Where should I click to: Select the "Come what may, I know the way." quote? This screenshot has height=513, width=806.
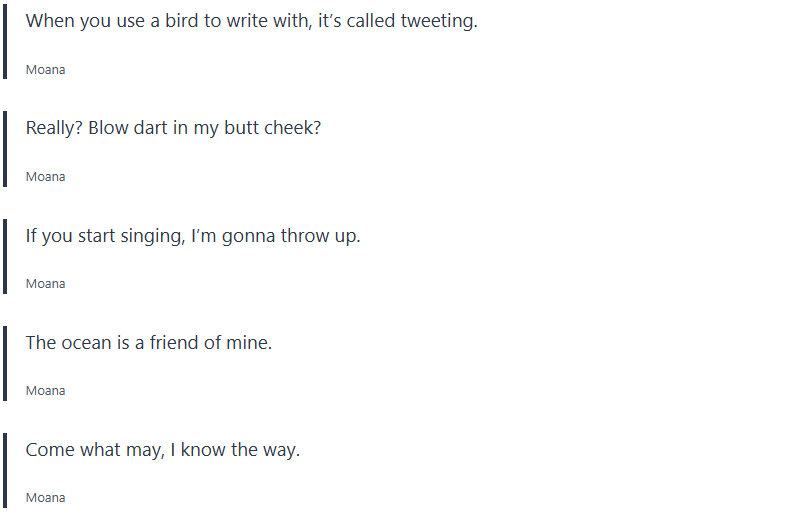(x=163, y=450)
